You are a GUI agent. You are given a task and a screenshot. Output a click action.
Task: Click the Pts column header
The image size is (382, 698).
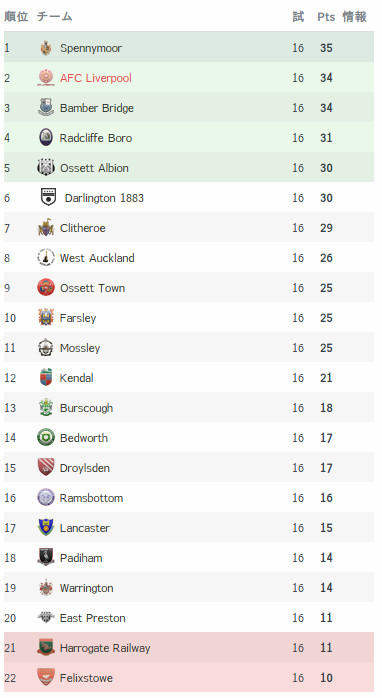point(326,17)
